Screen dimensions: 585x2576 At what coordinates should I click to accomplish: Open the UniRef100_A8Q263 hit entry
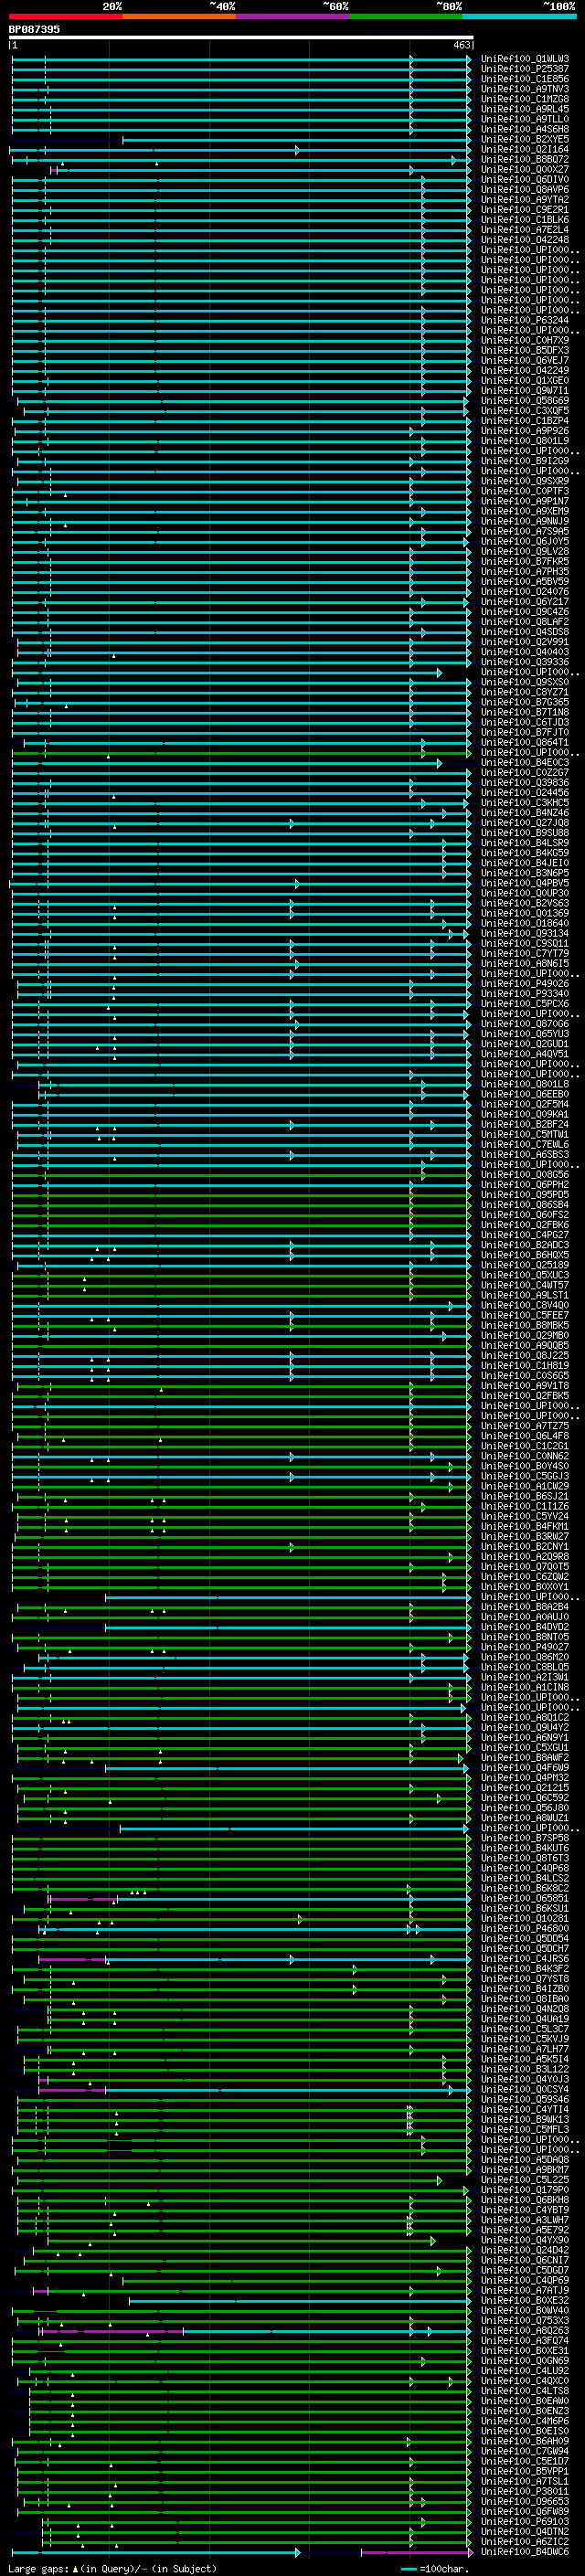[x=524, y=2330]
